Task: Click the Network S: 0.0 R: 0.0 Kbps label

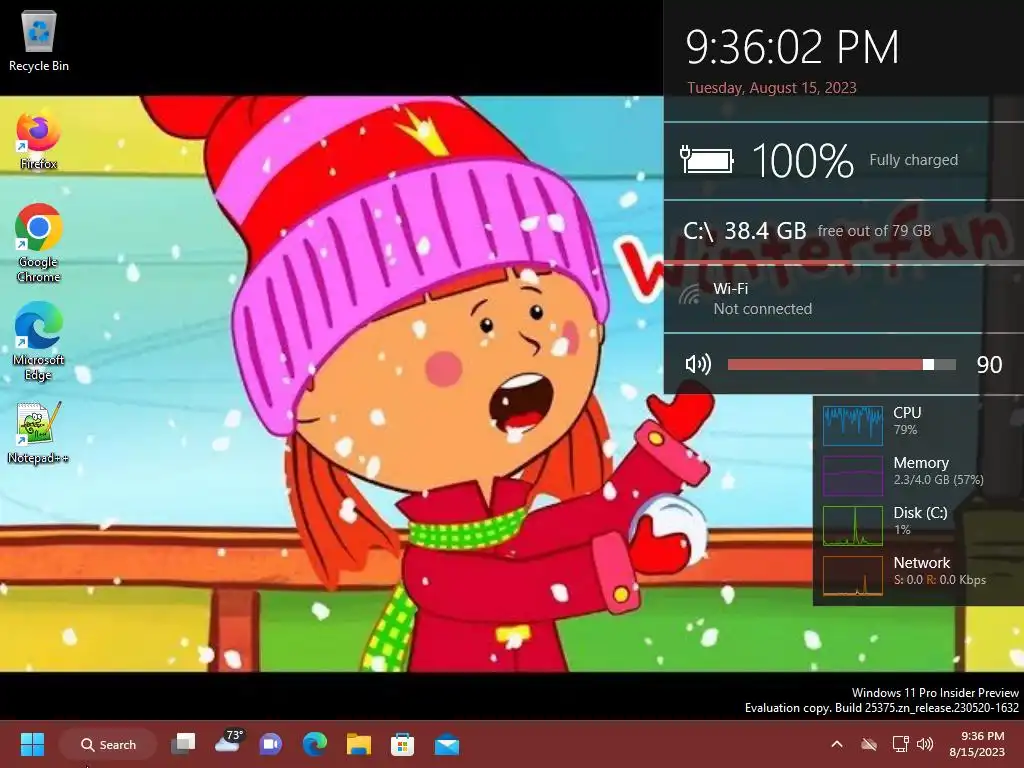Action: click(939, 571)
